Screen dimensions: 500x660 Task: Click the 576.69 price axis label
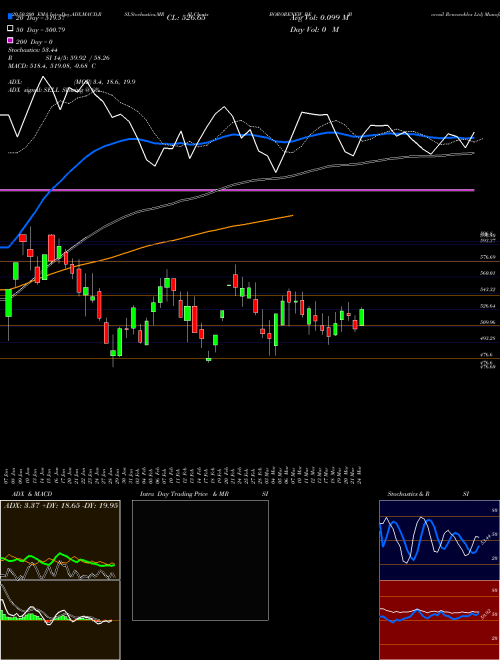[490, 257]
